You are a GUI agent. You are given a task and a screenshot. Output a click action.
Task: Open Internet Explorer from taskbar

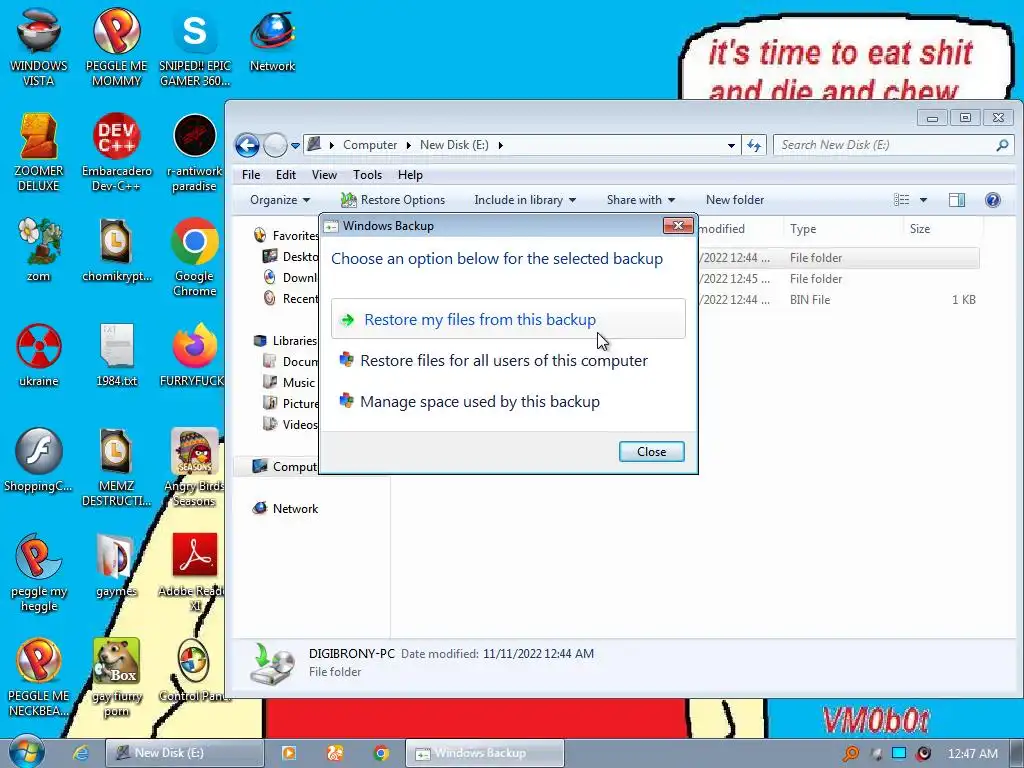(x=81, y=753)
